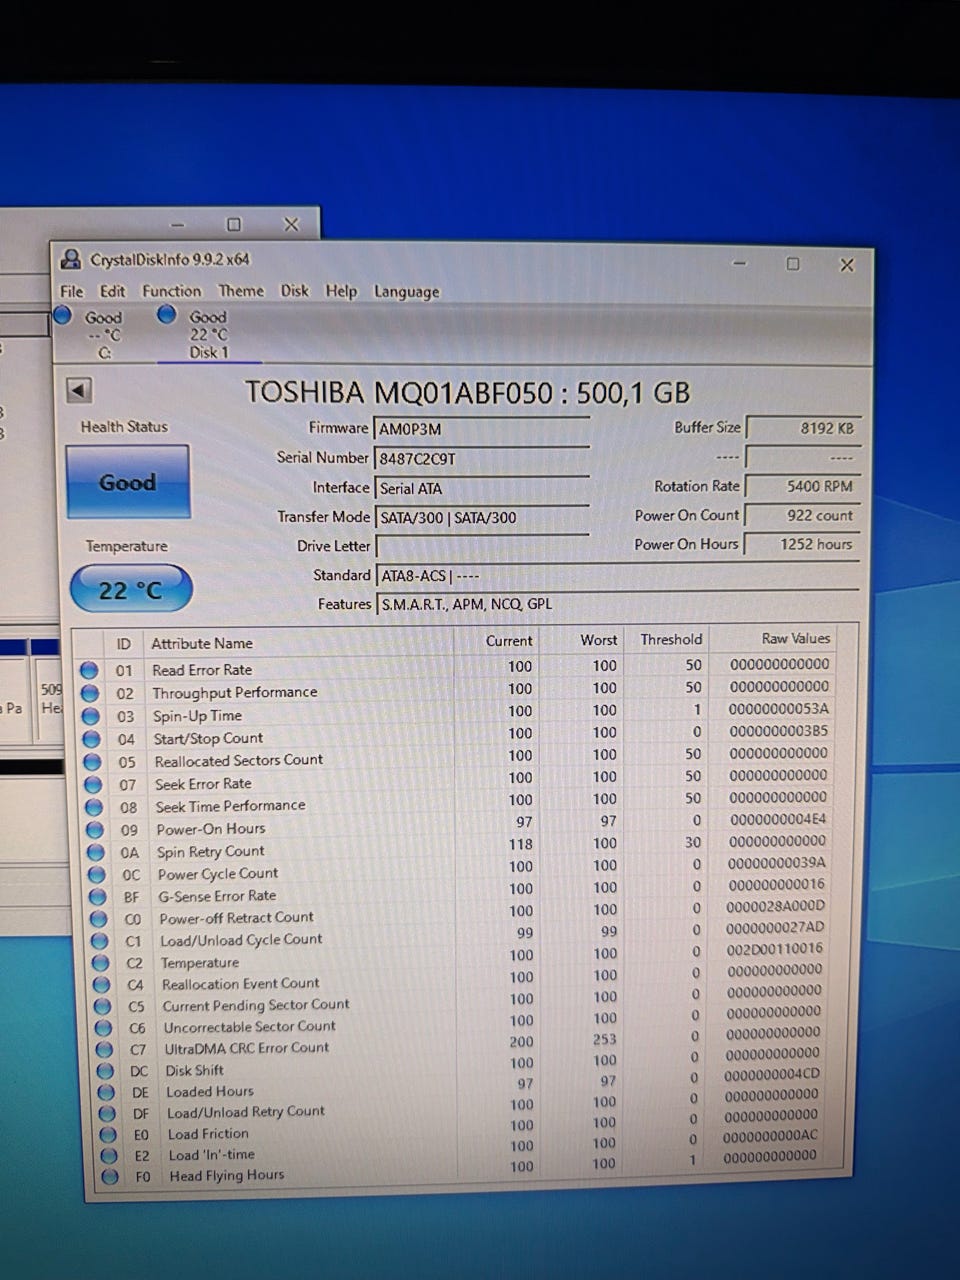
Task: Open the File menu
Action: 72,291
